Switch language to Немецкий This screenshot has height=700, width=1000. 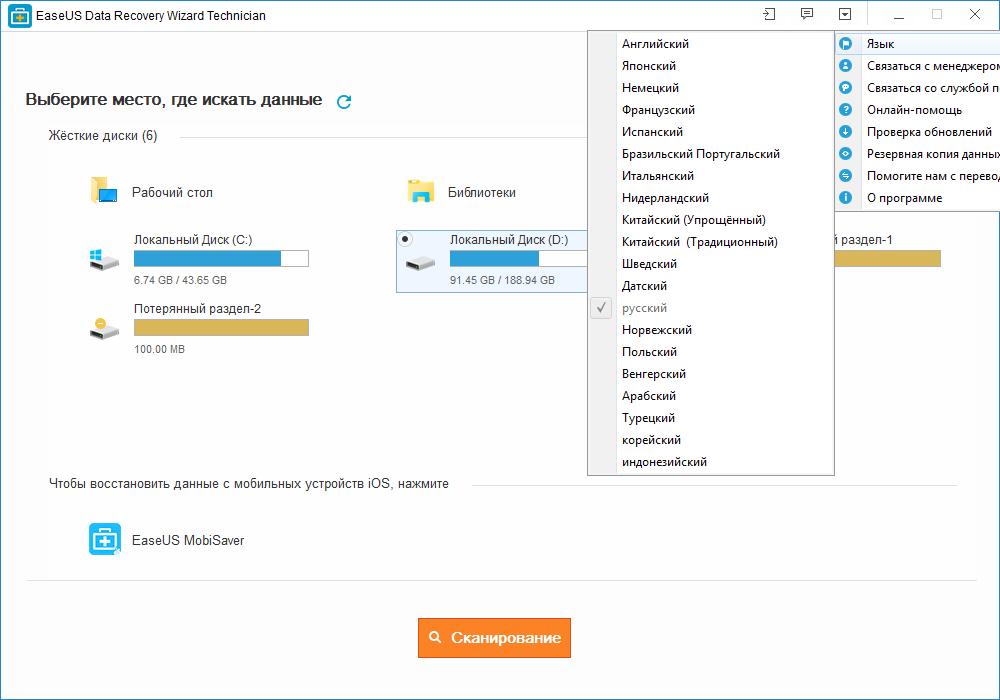tap(710, 88)
